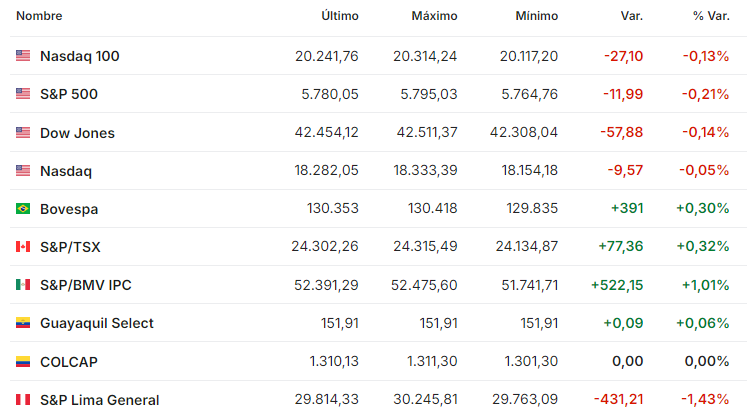Open the Bovespa index link
Image resolution: width=747 pixels, height=418 pixels.
69,209
